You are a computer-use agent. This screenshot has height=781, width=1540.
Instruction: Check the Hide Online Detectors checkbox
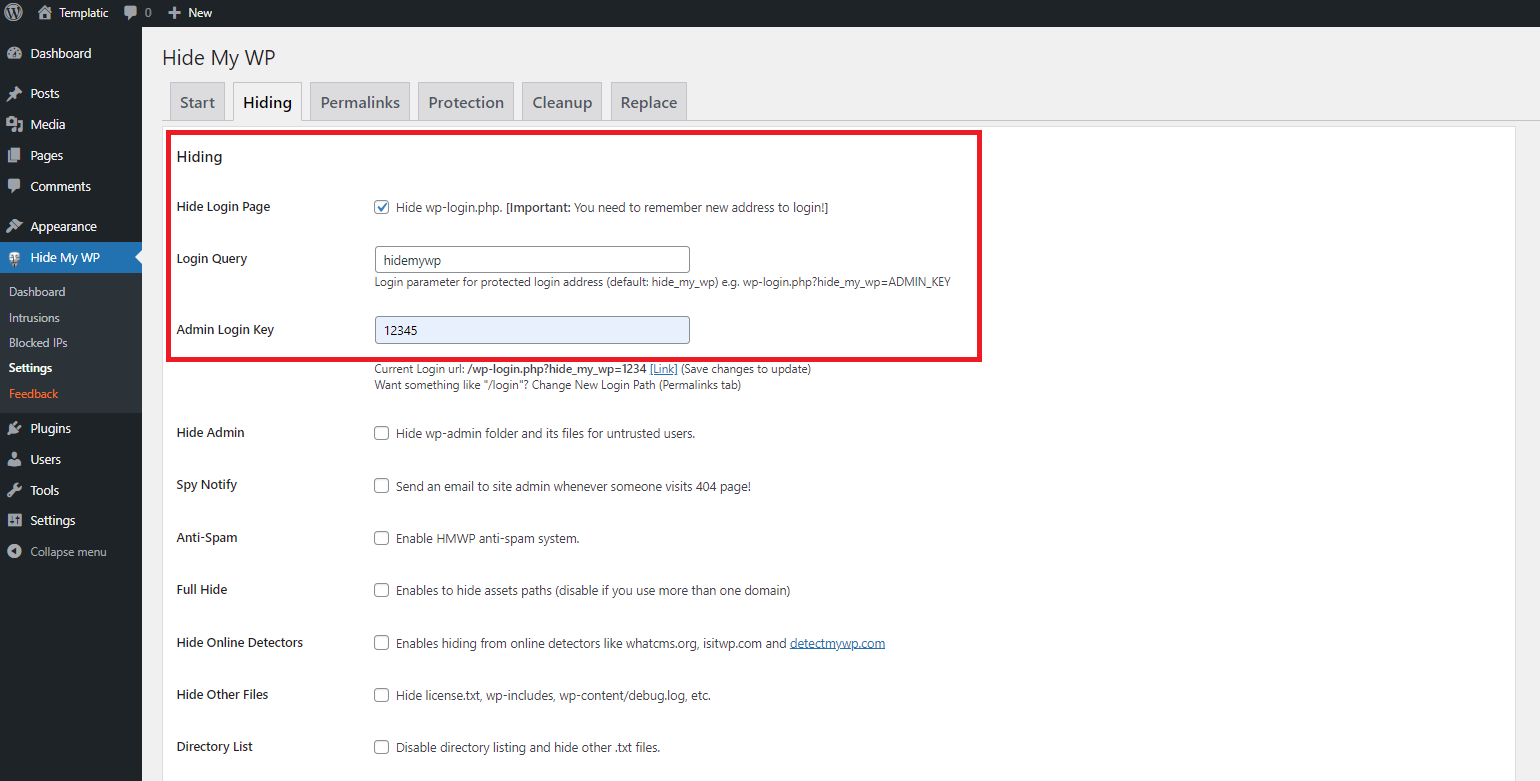[382, 643]
